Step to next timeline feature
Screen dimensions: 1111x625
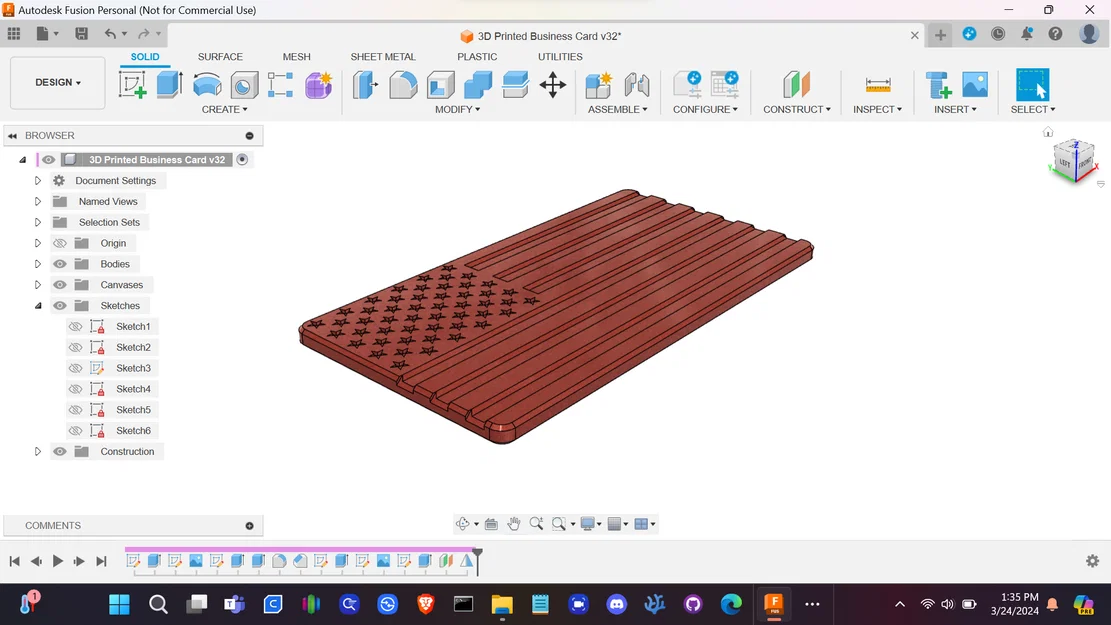(79, 561)
